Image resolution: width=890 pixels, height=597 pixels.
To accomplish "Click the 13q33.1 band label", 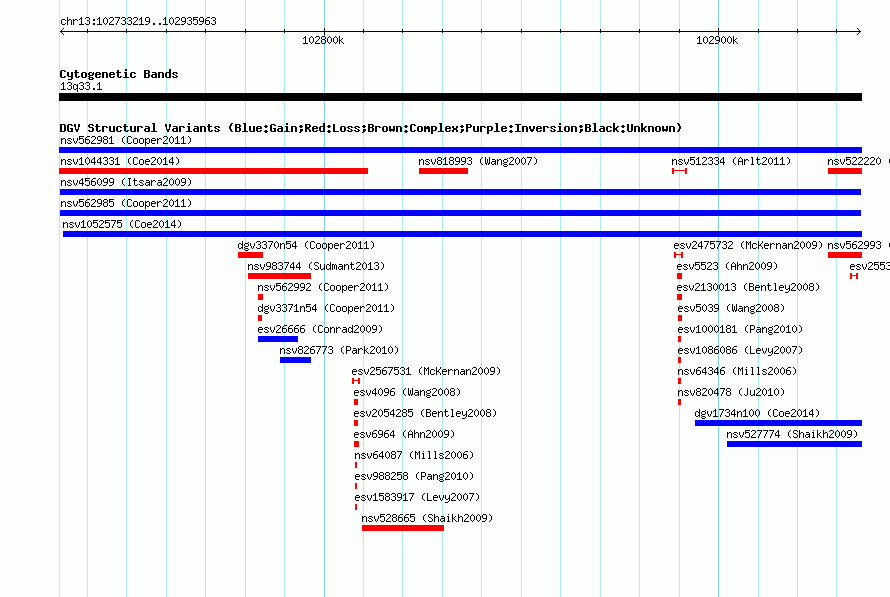I will pyautogui.click(x=81, y=86).
